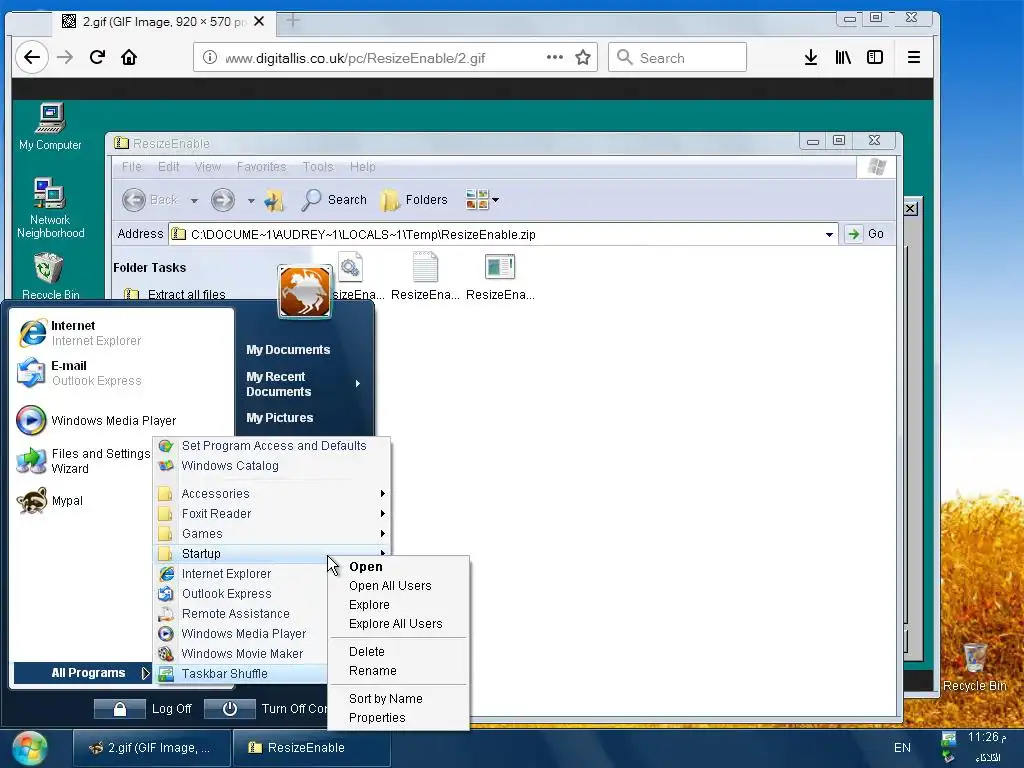This screenshot has height=768, width=1024.
Task: Reload the page in browser toolbar
Action: click(x=97, y=57)
